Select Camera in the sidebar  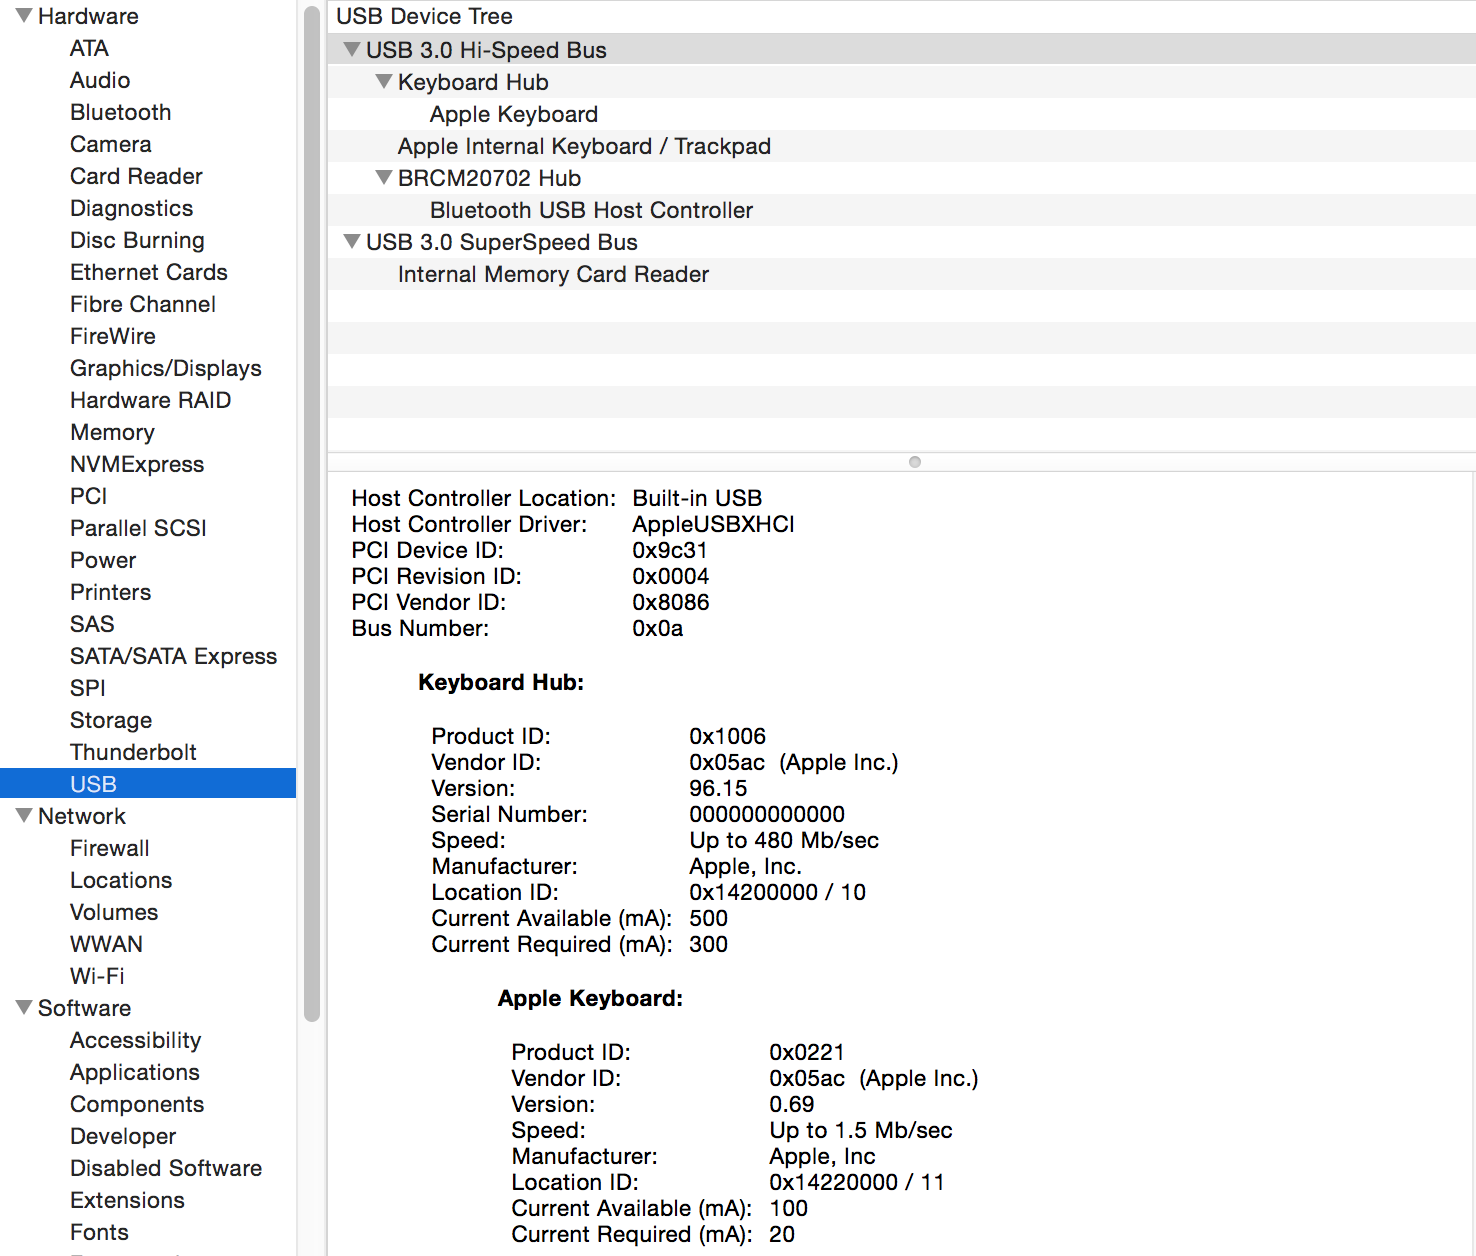110,144
